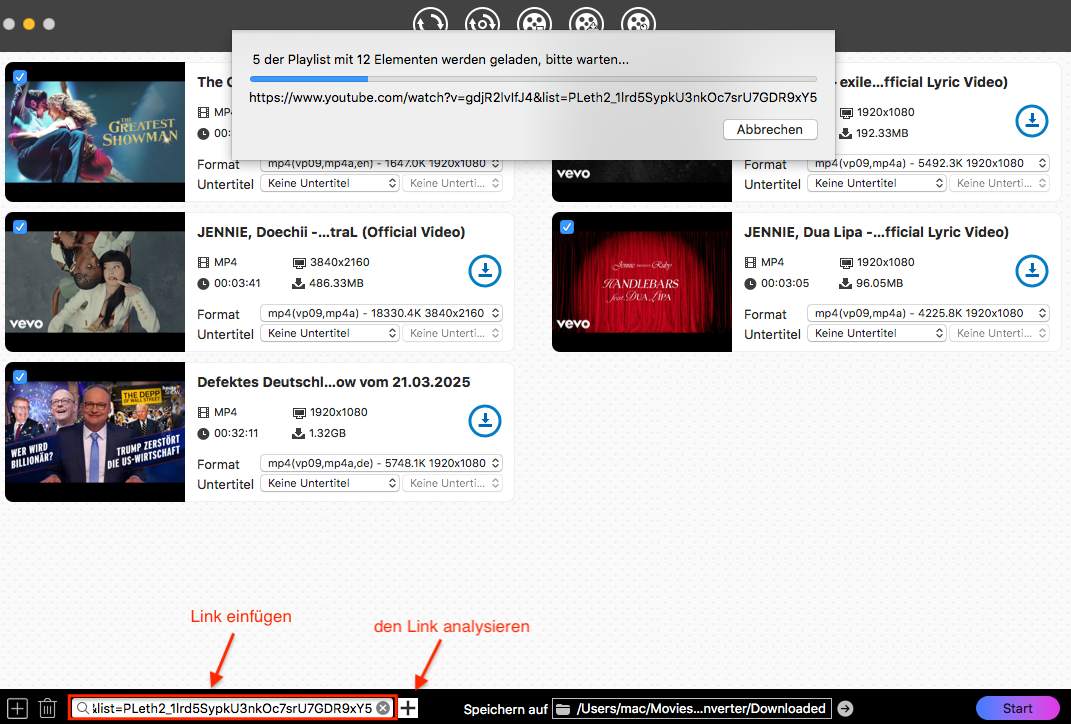Viewport: 1071px width, 724px height.
Task: Click the Start button
Action: [x=1017, y=708]
